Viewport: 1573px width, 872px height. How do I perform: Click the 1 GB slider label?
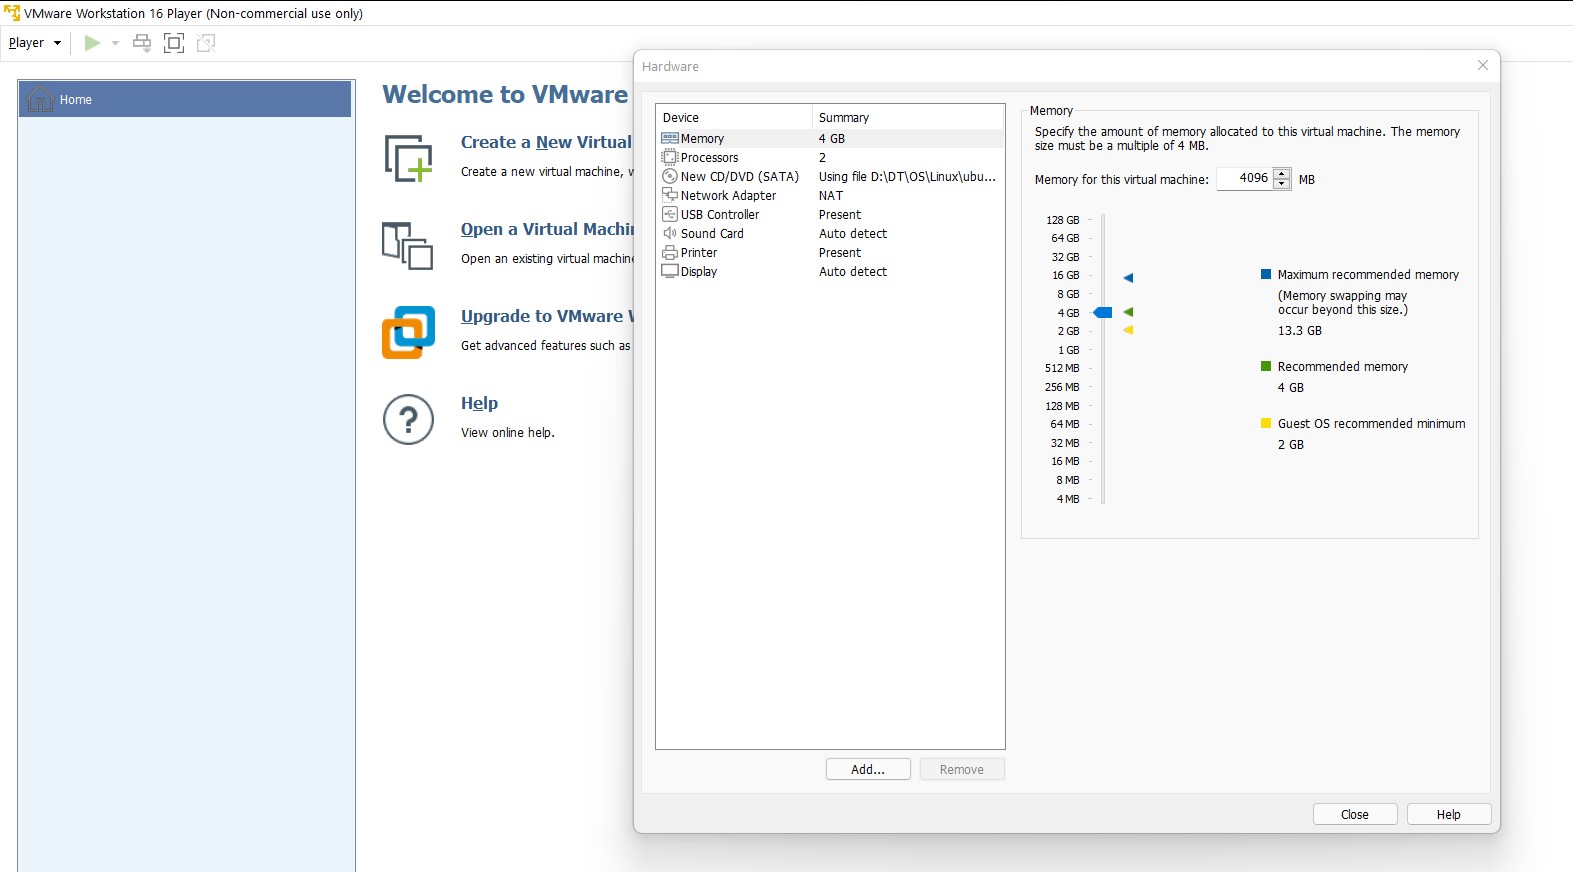[x=1069, y=350]
